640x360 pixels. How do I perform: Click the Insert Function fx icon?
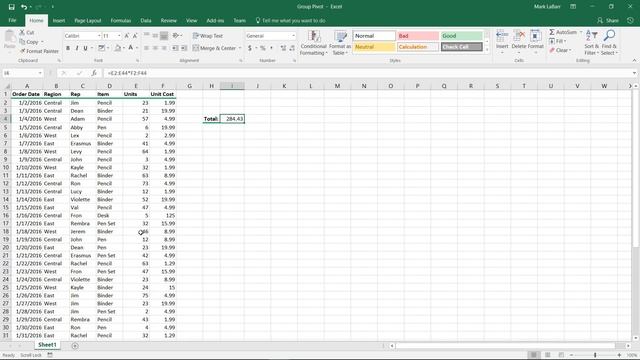point(94,73)
